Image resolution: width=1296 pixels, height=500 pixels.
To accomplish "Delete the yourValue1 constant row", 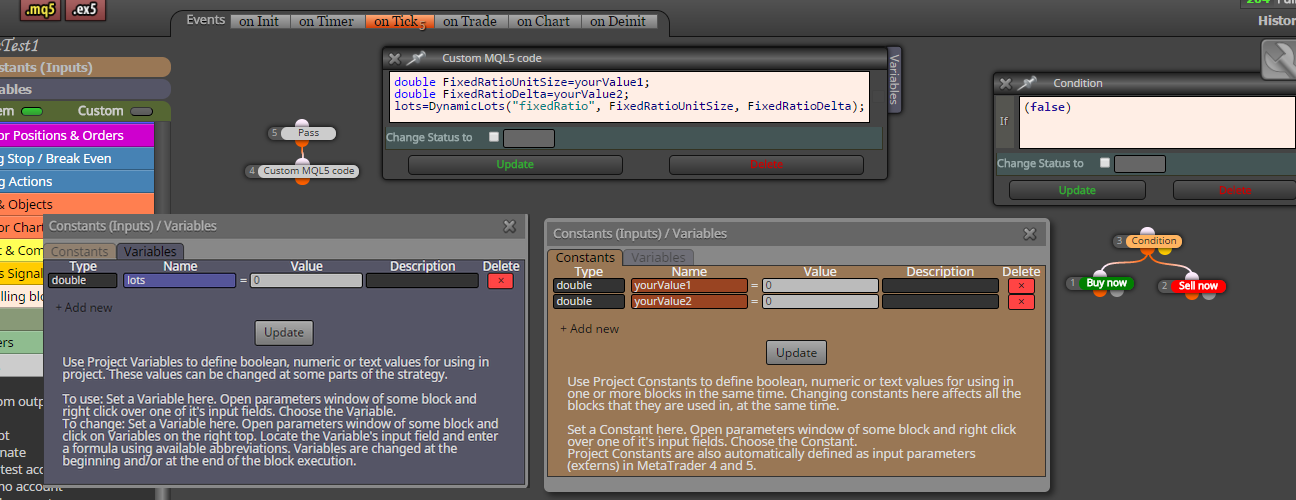I will coord(1021,286).
